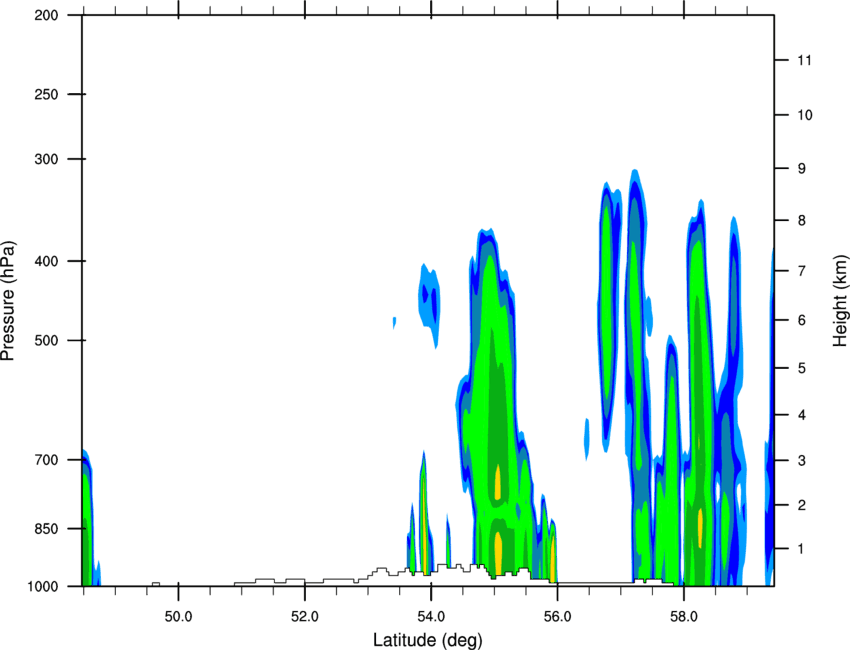The image size is (850, 650).
Task: Click the 300 pressure tick label
Action: point(47,159)
